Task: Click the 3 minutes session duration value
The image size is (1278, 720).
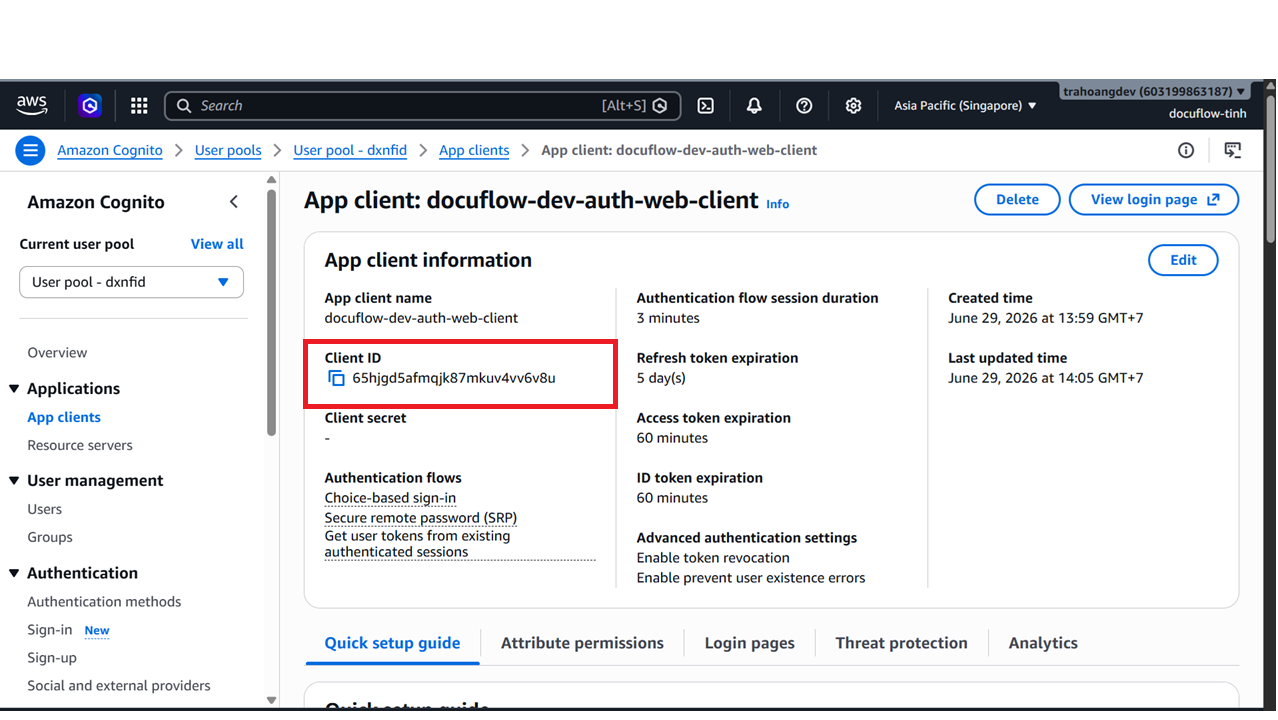Action: pyautogui.click(x=668, y=318)
